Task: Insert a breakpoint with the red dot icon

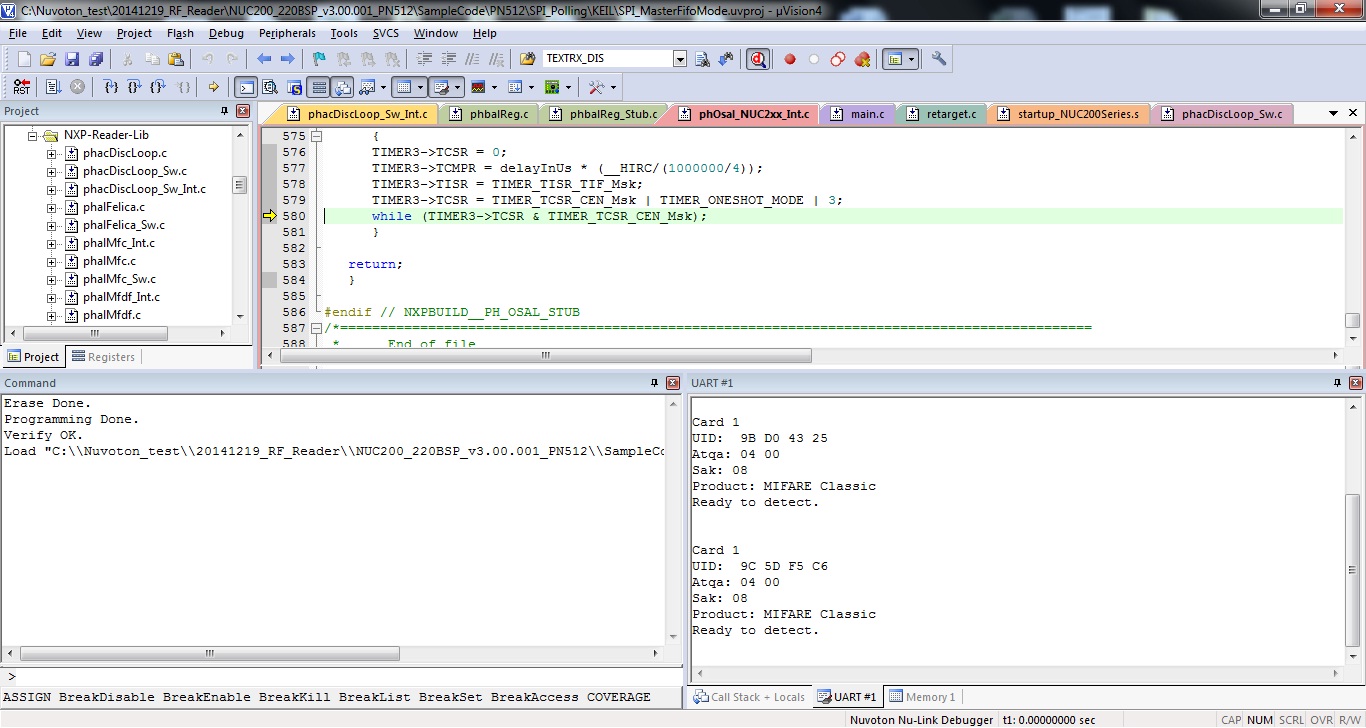Action: click(790, 59)
